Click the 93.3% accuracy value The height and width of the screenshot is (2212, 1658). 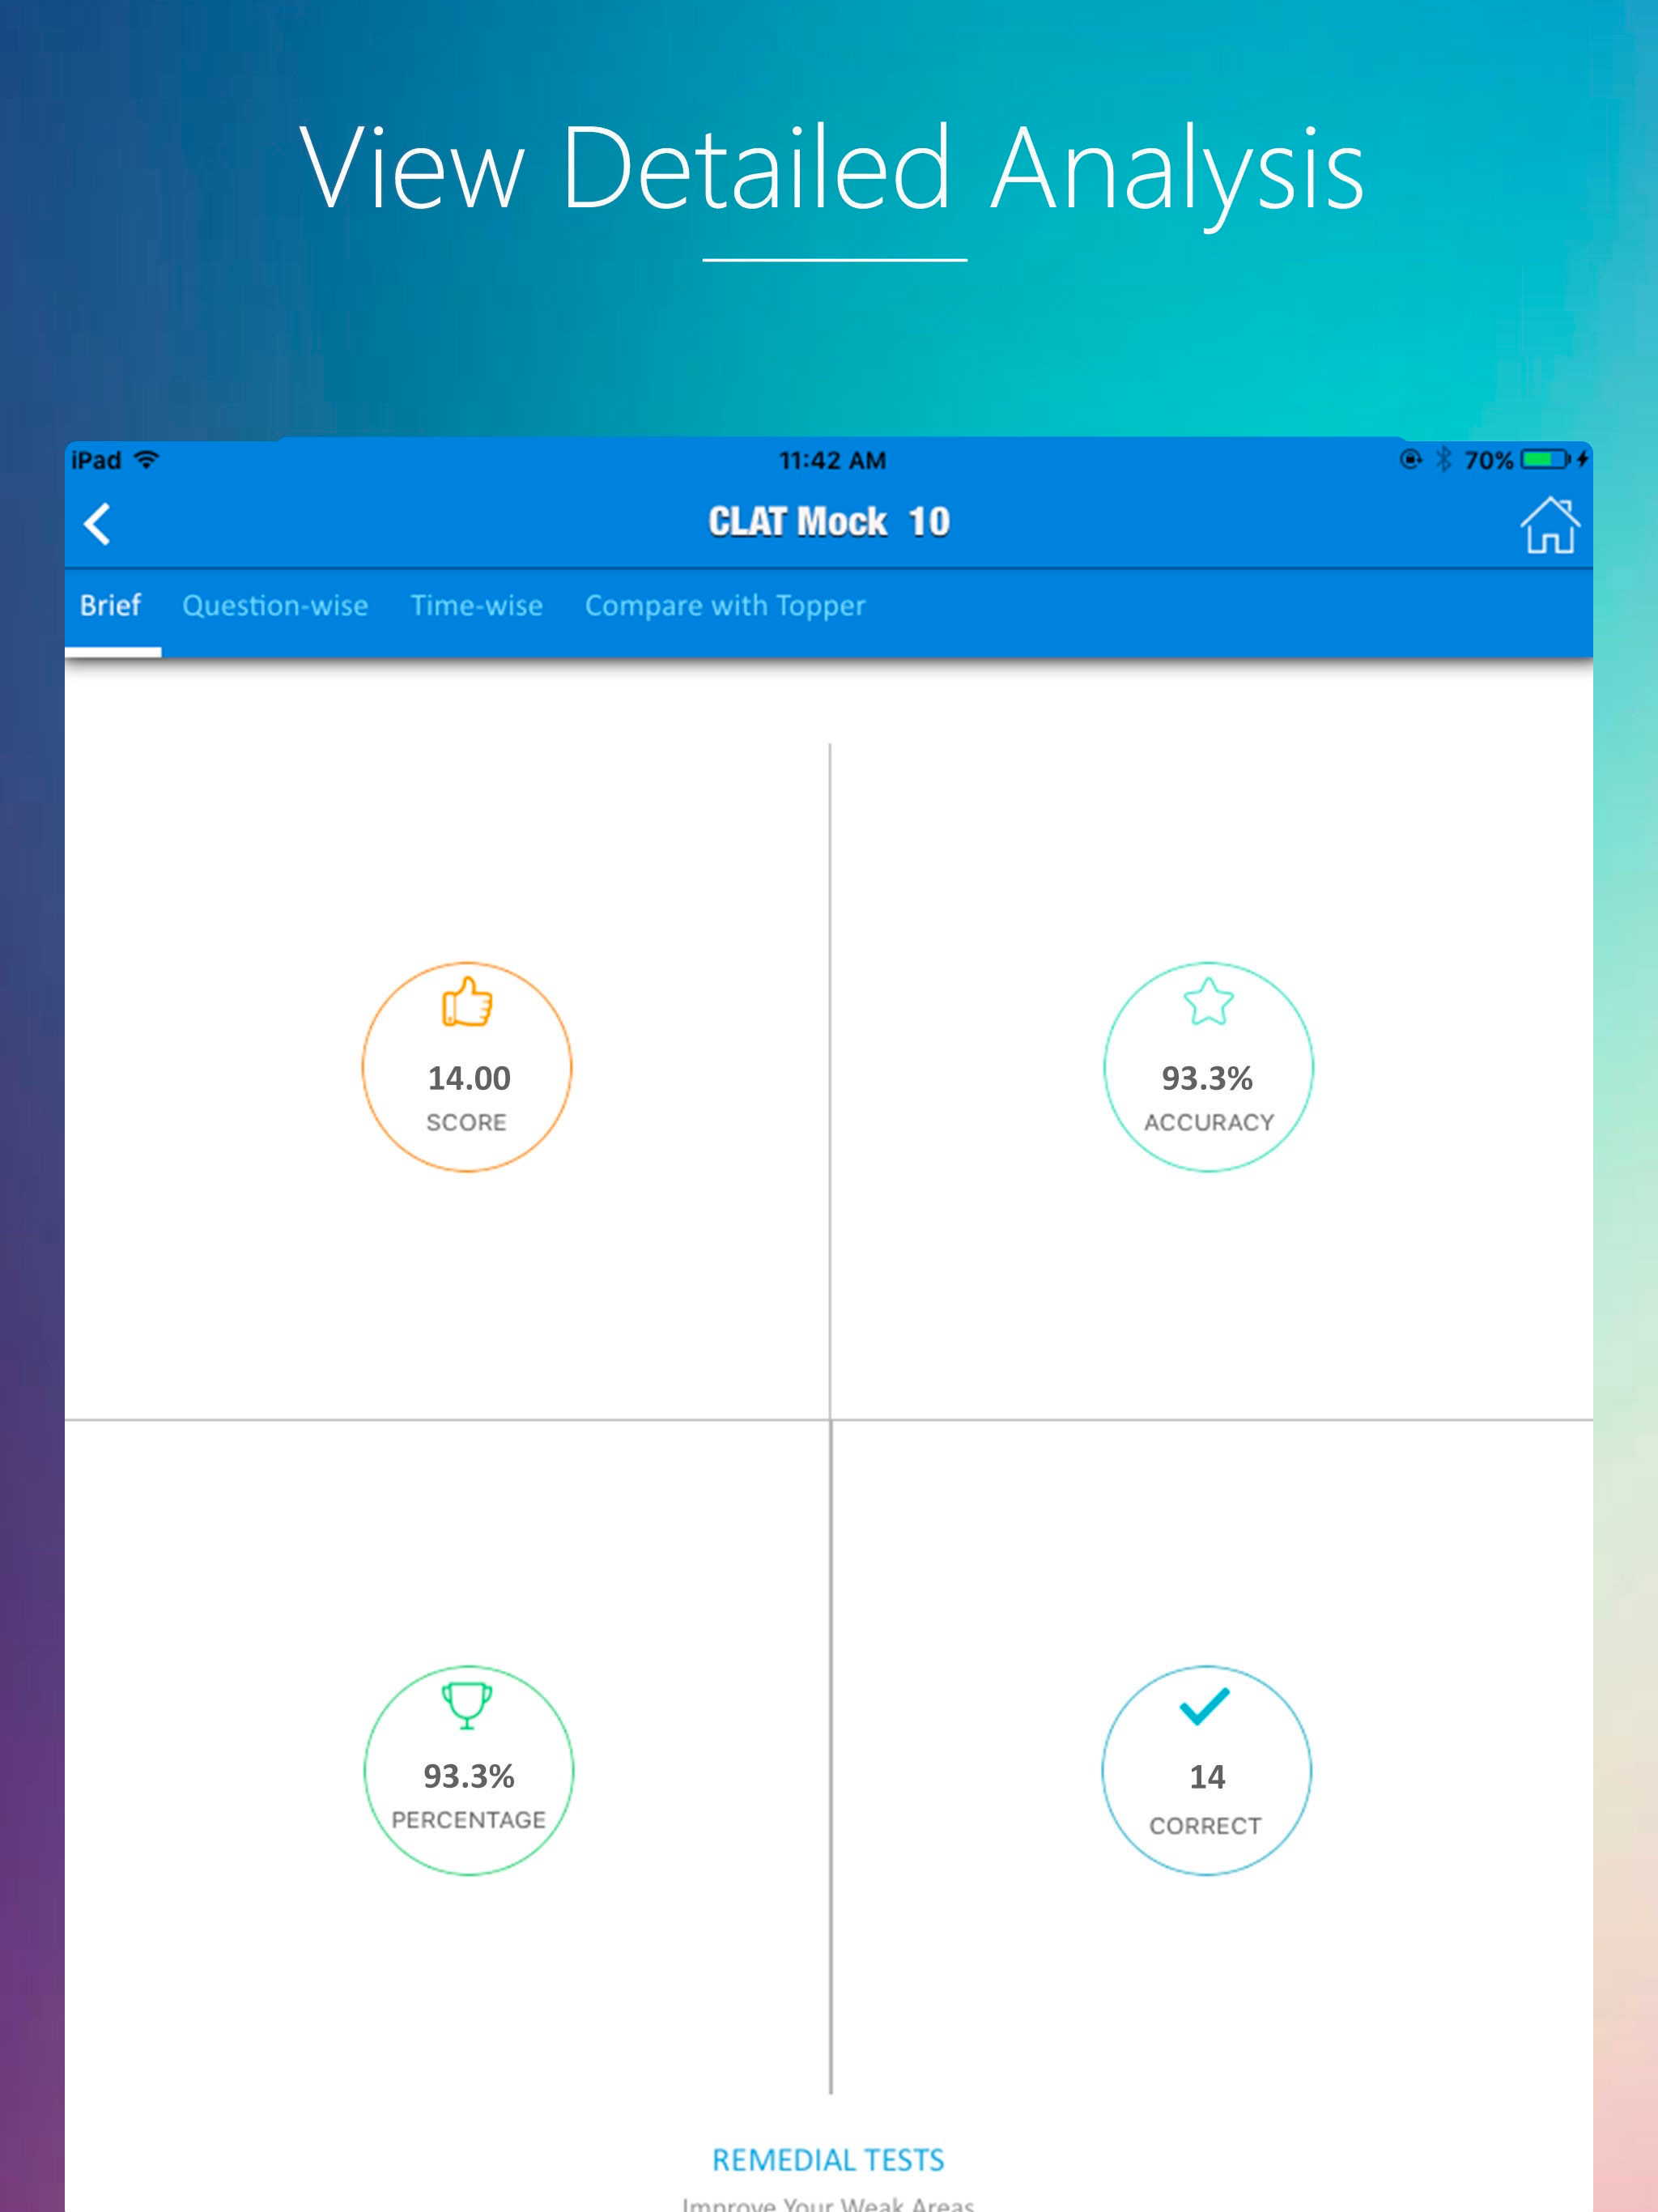coord(1207,1078)
